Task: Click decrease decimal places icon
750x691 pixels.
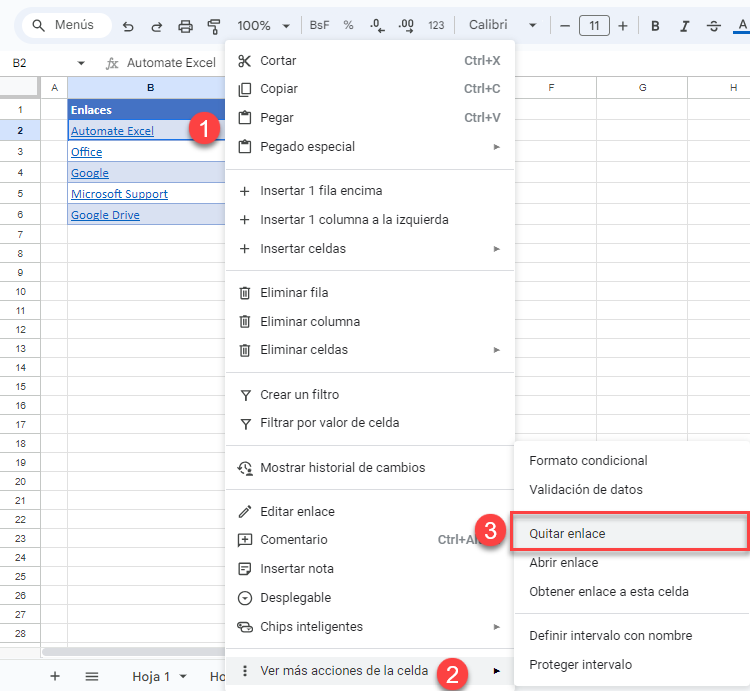Action: [377, 25]
